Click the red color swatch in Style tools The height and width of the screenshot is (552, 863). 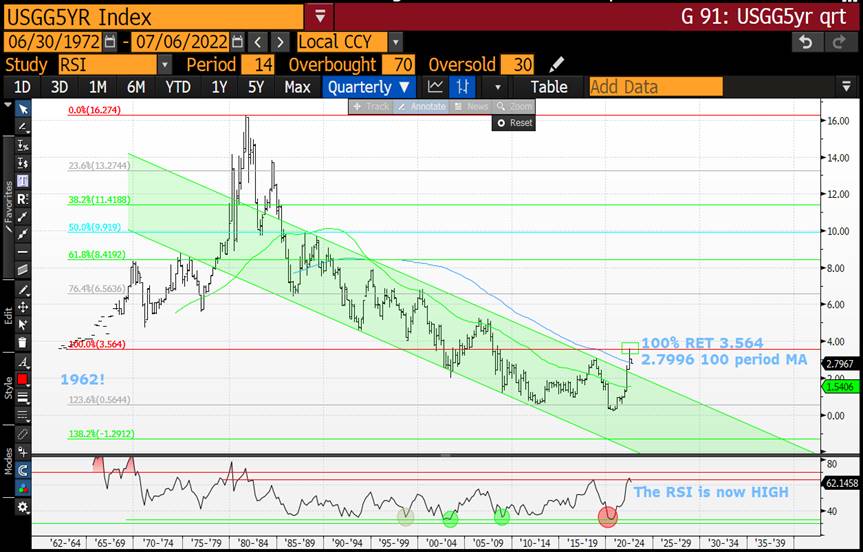(x=22, y=380)
